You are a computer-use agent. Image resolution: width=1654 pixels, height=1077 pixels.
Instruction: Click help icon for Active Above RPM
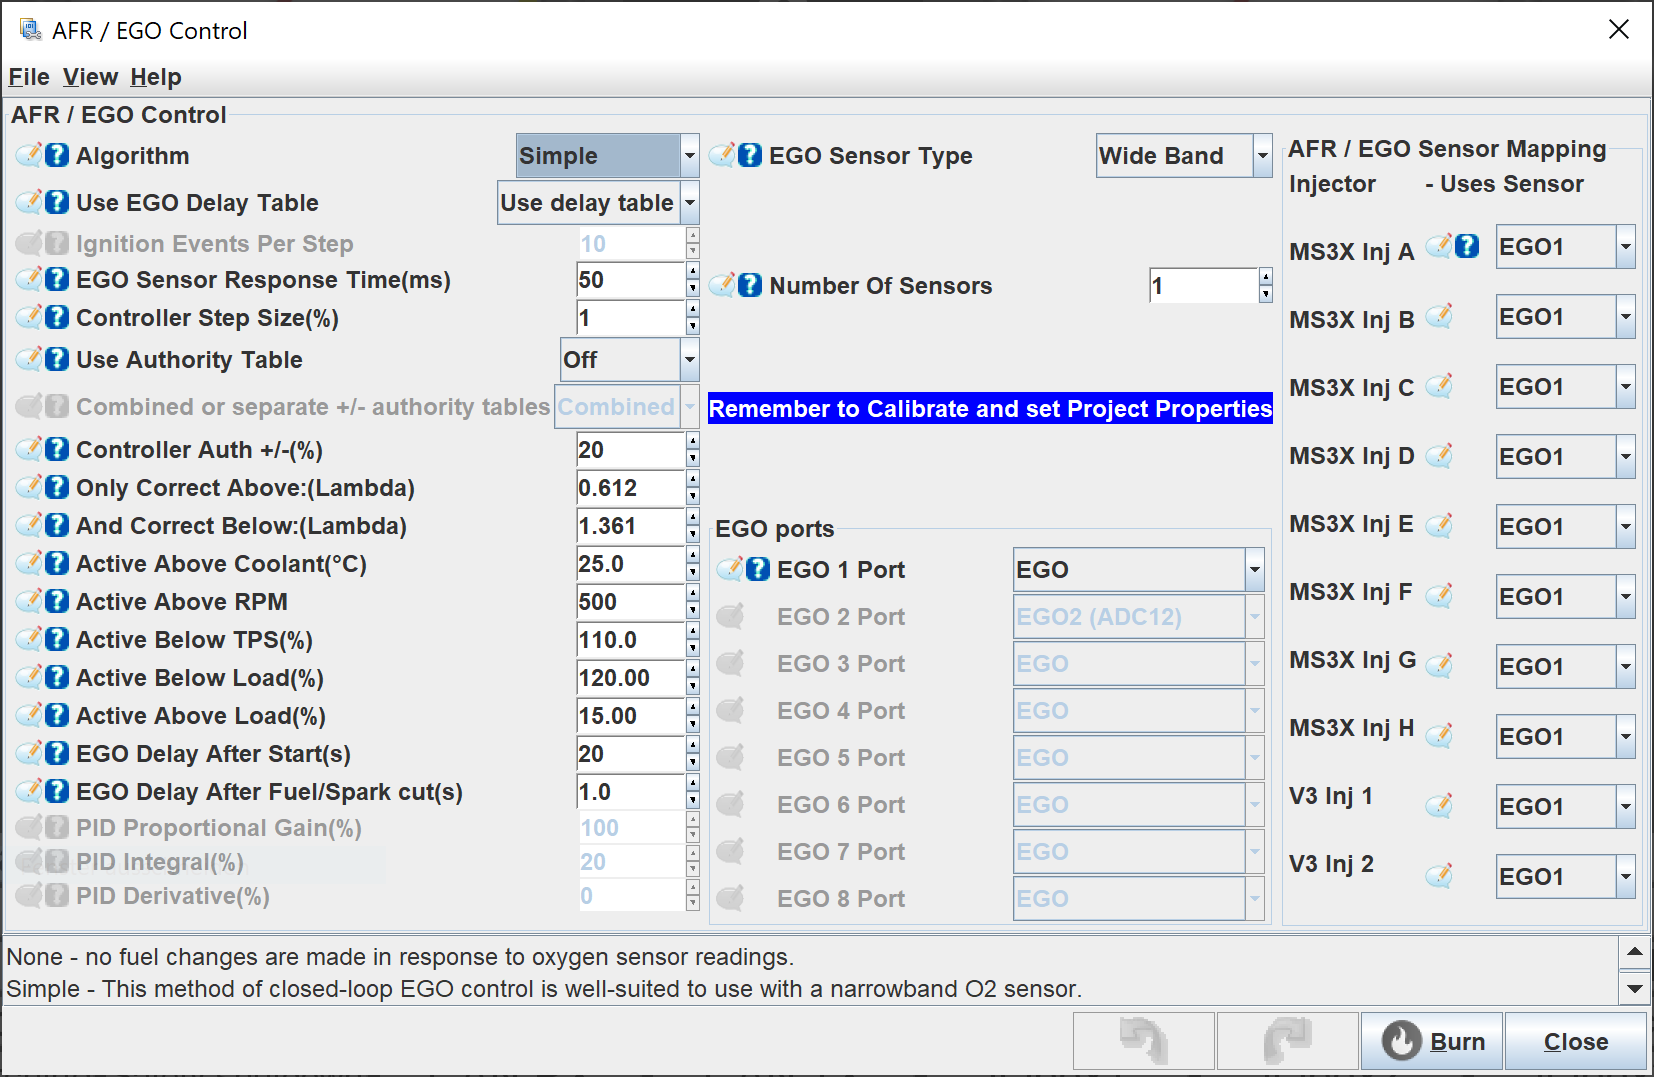click(58, 602)
